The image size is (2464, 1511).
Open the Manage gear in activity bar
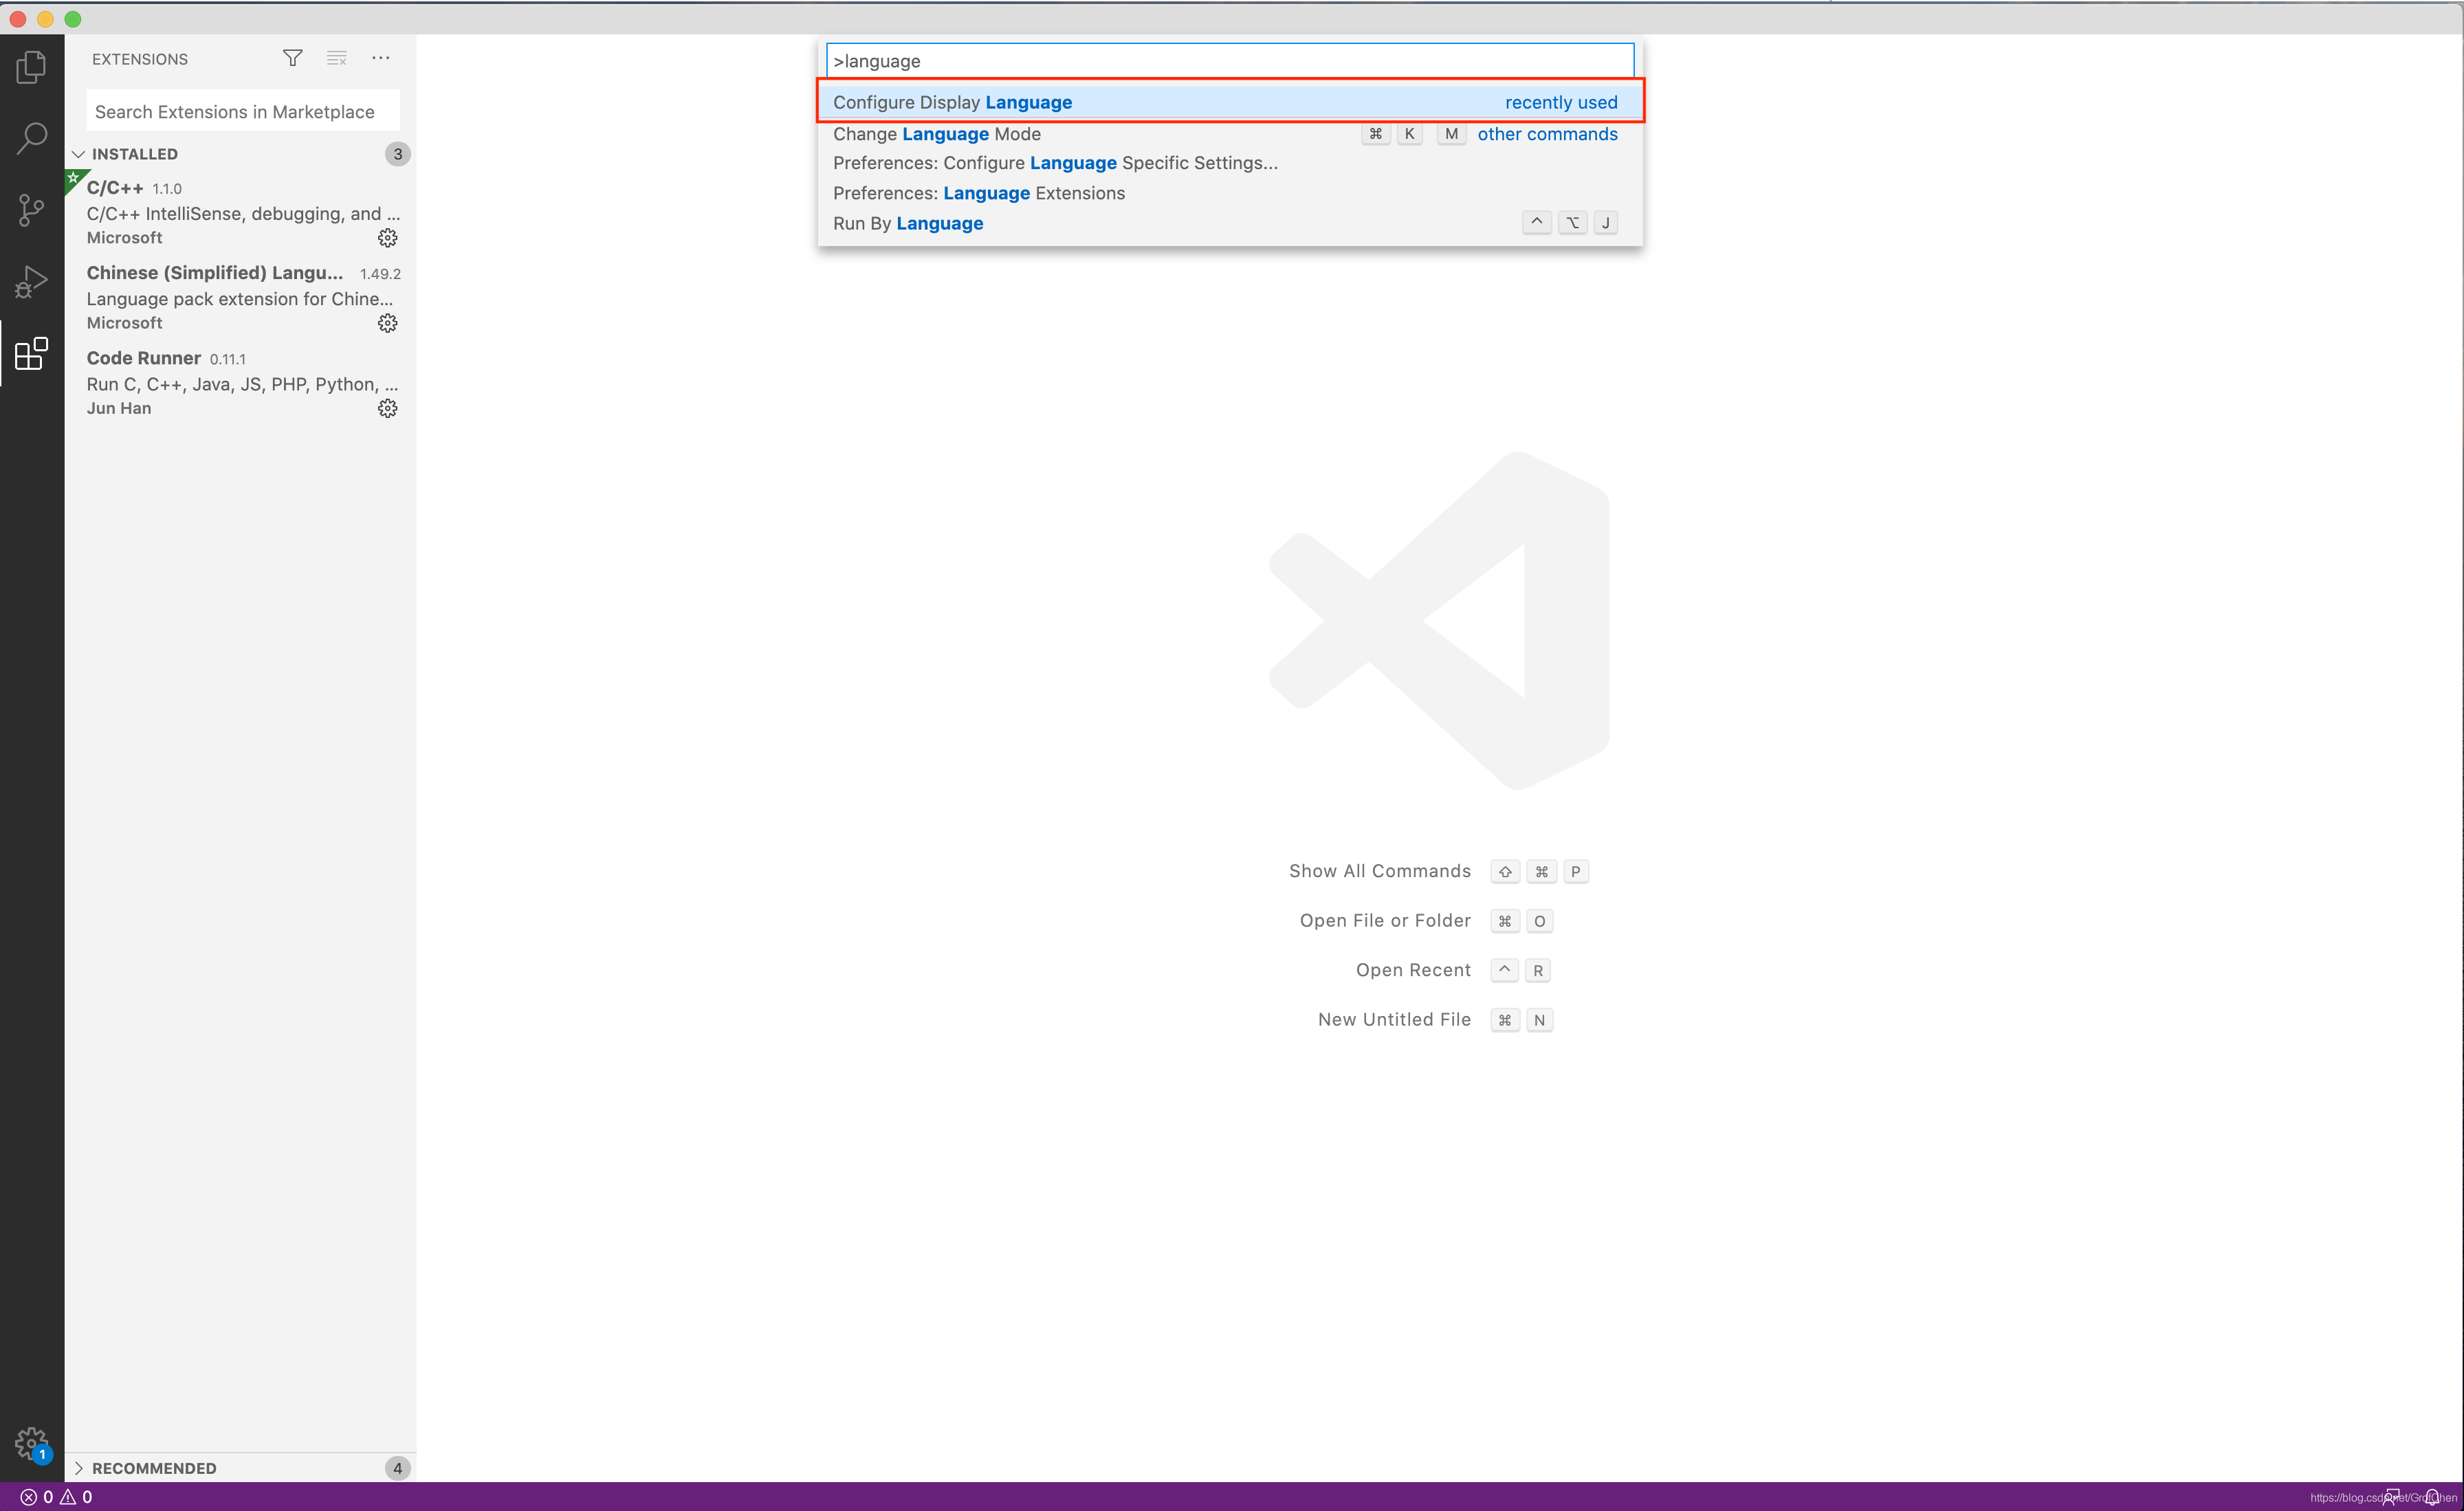click(31, 1444)
